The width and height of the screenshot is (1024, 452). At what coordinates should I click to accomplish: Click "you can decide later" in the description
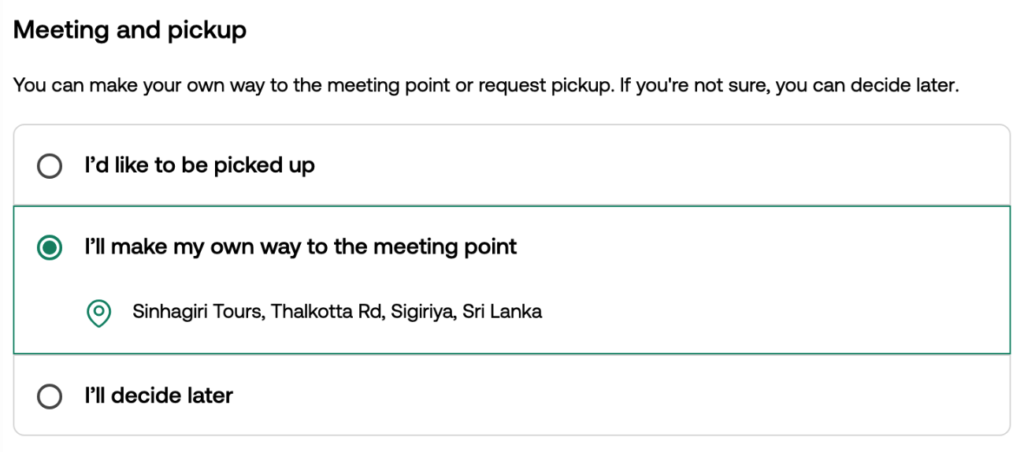[x=880, y=86]
